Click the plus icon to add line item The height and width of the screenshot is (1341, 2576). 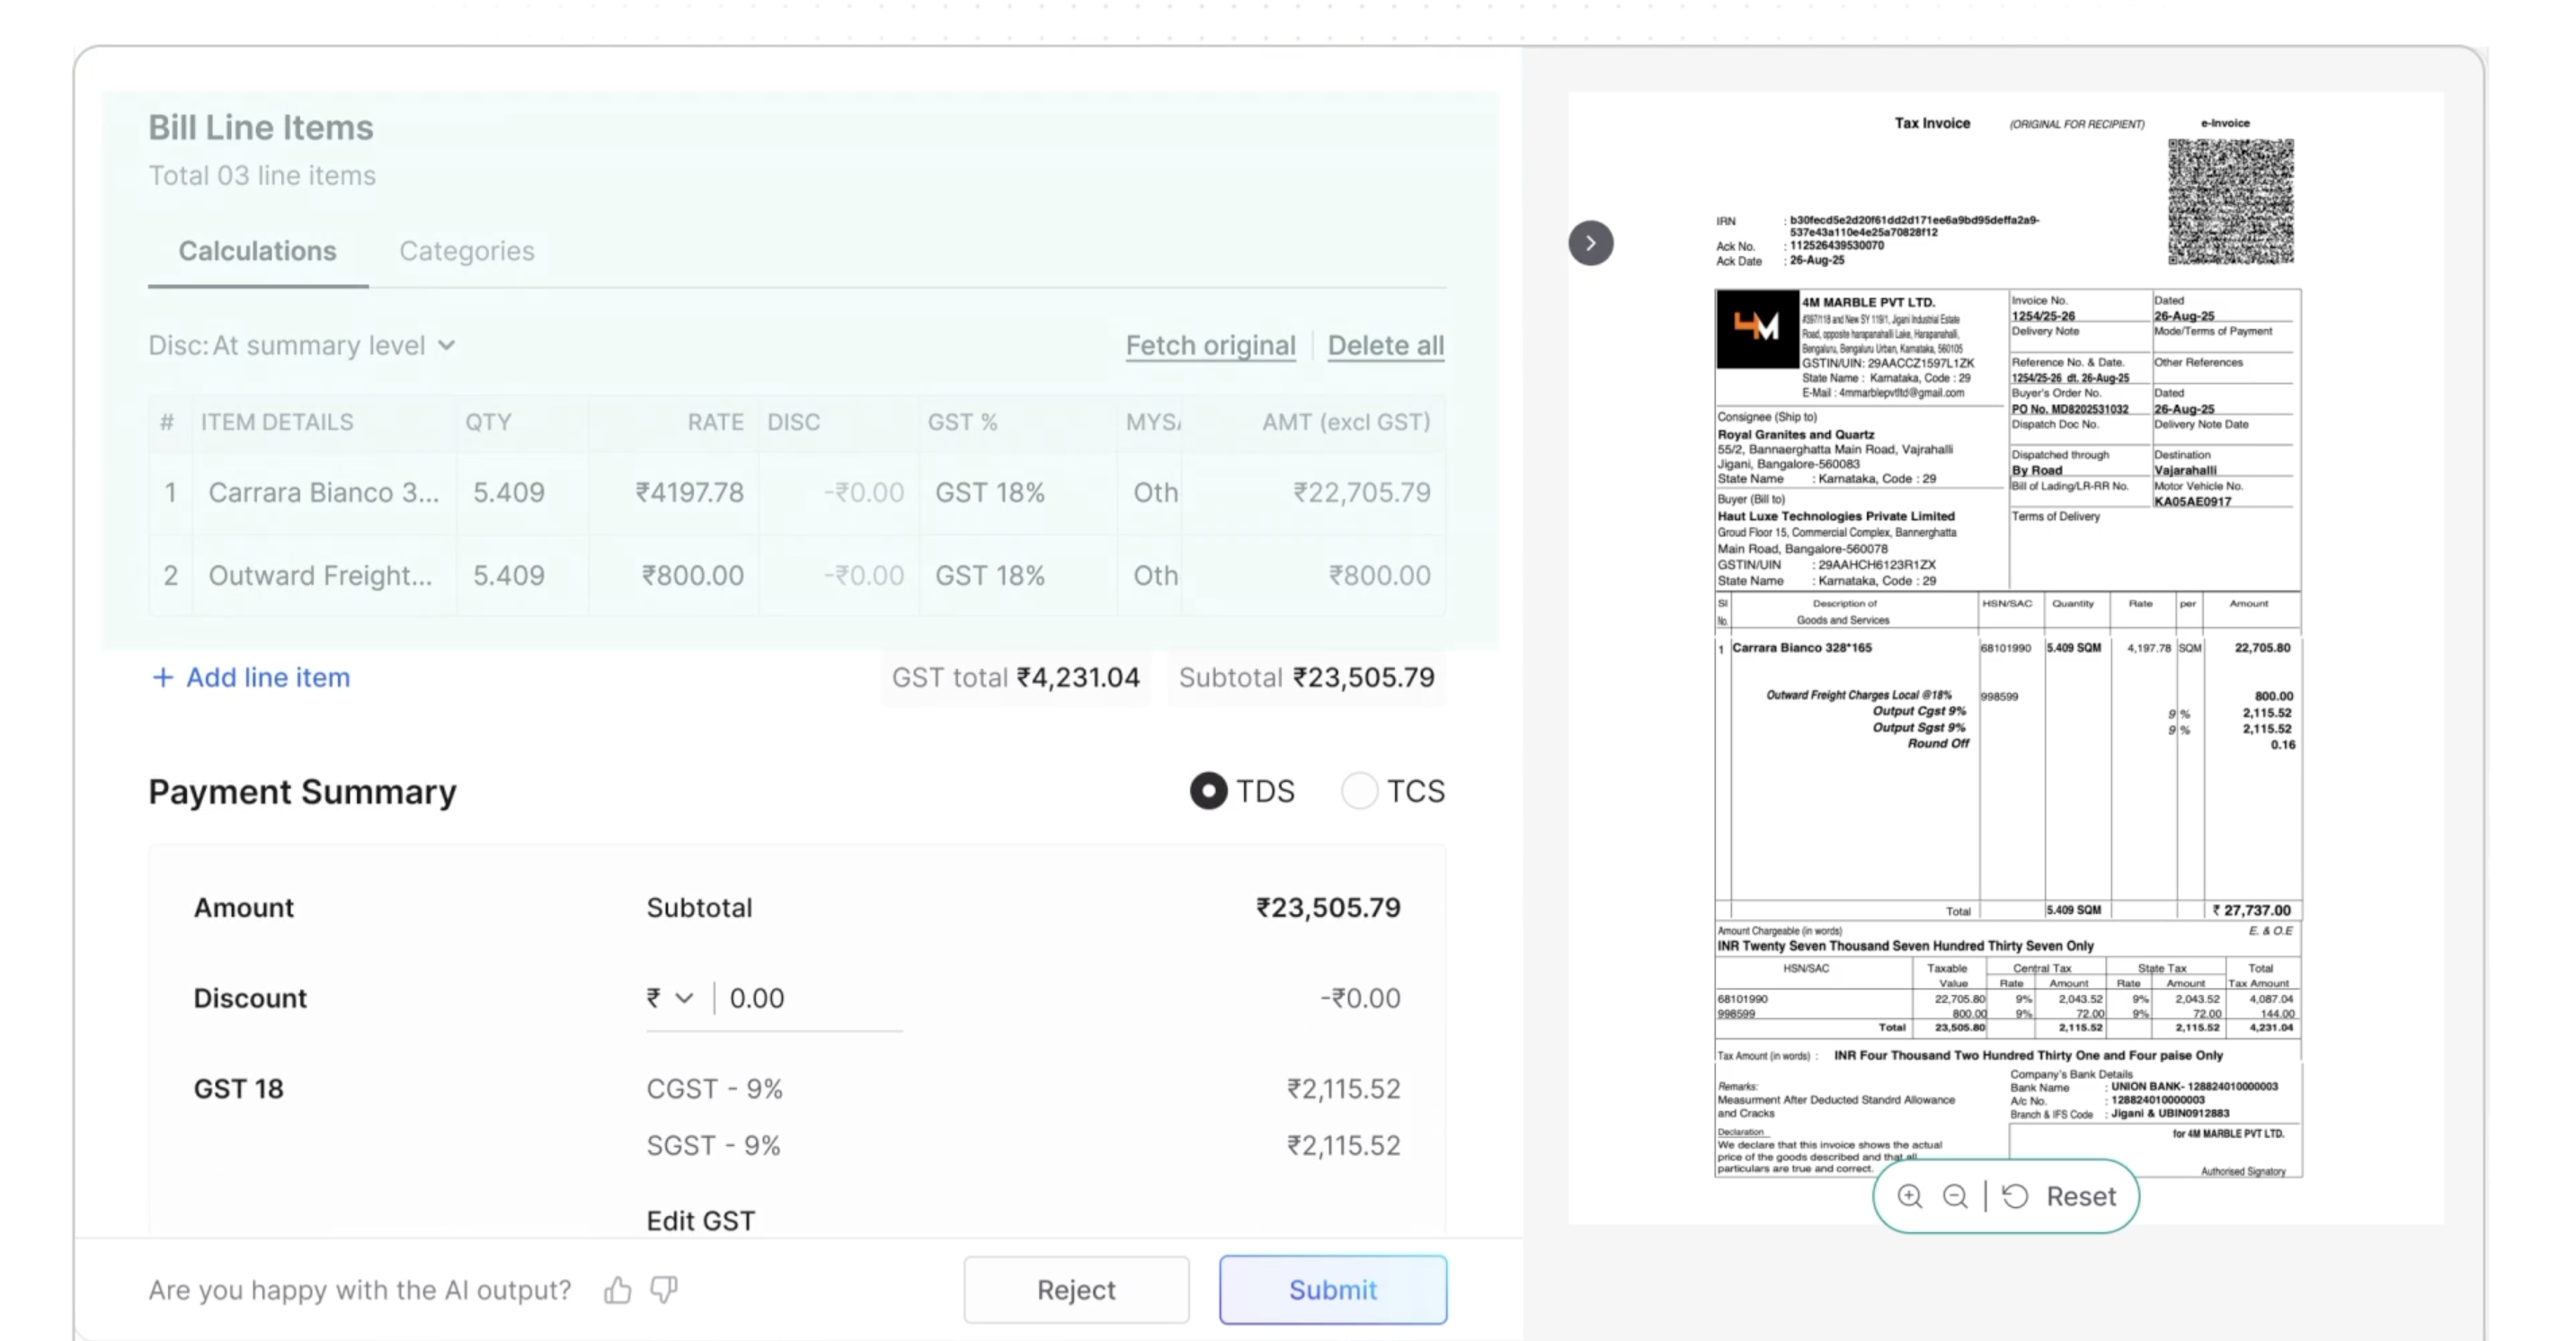(x=162, y=677)
